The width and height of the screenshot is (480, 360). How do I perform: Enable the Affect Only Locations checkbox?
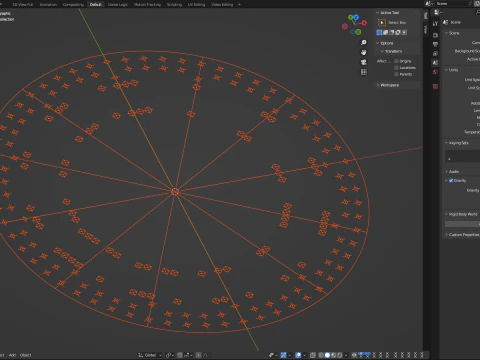396,68
